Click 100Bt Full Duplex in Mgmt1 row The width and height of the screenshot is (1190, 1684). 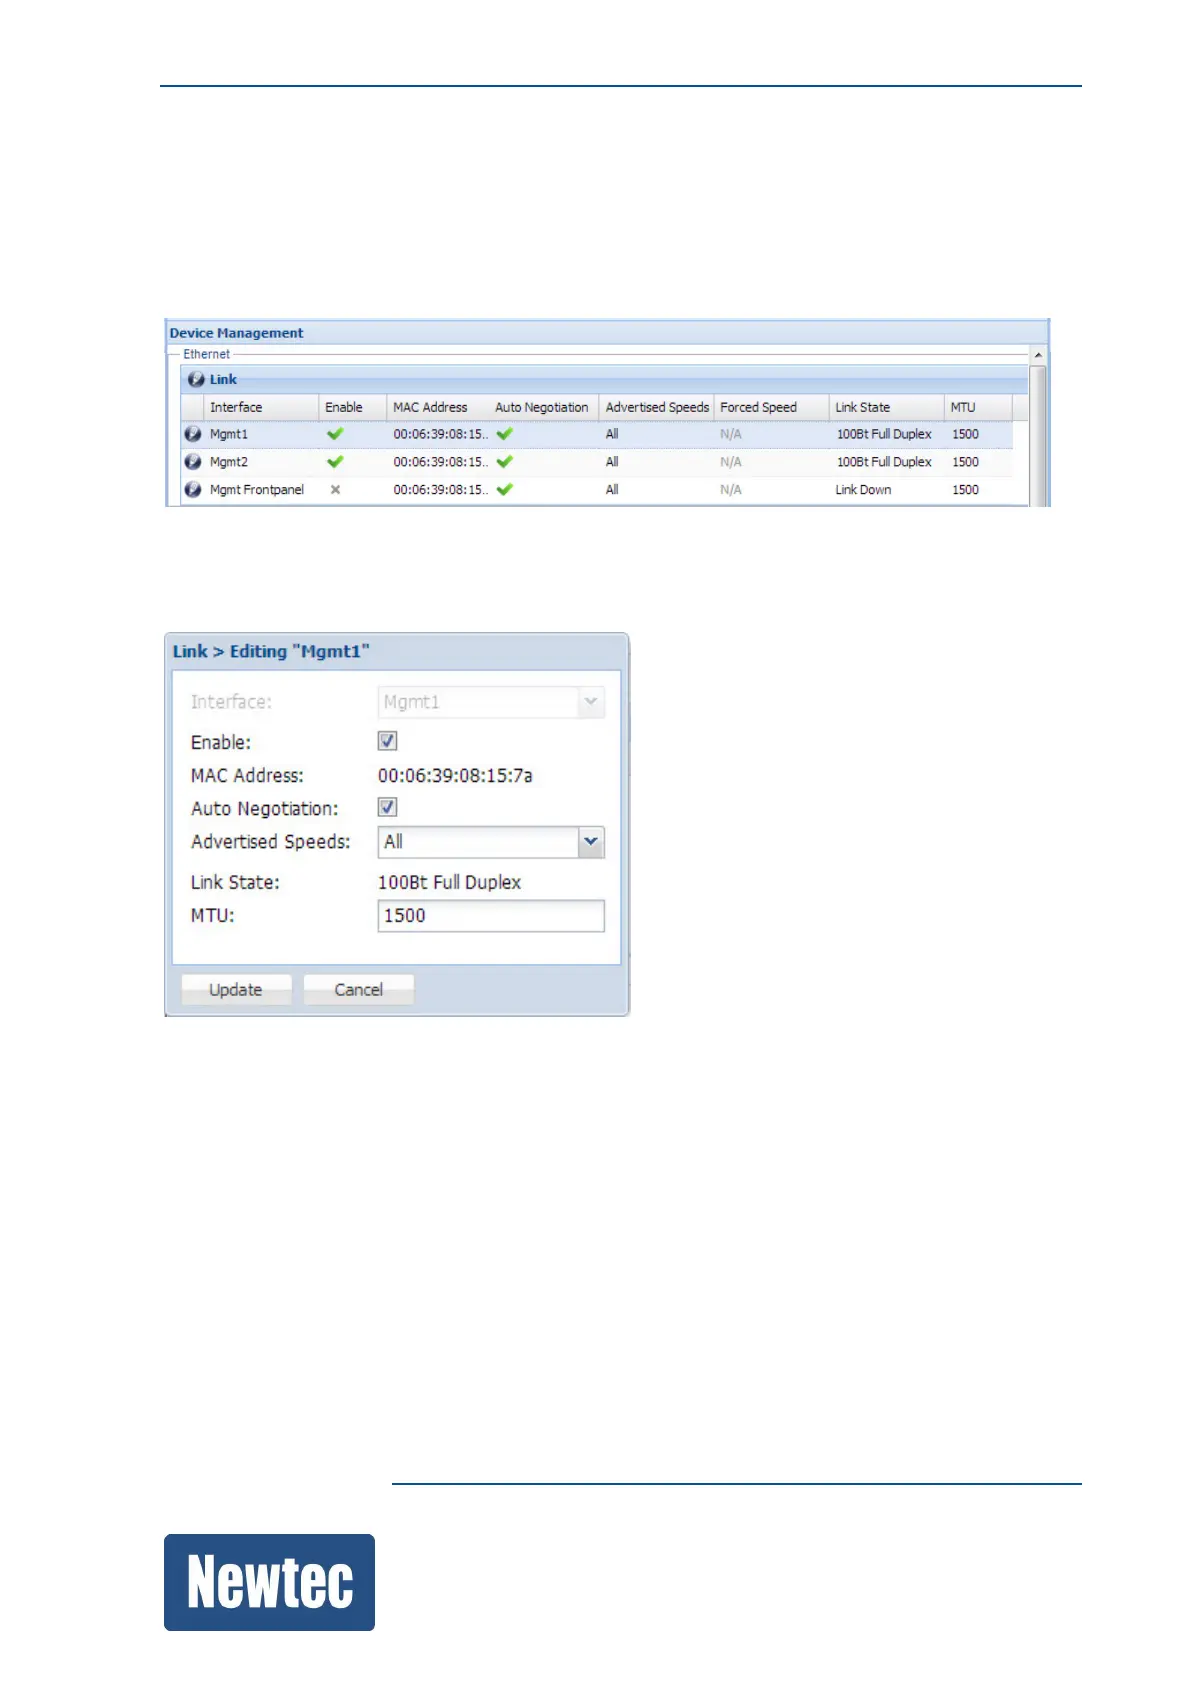coord(884,434)
